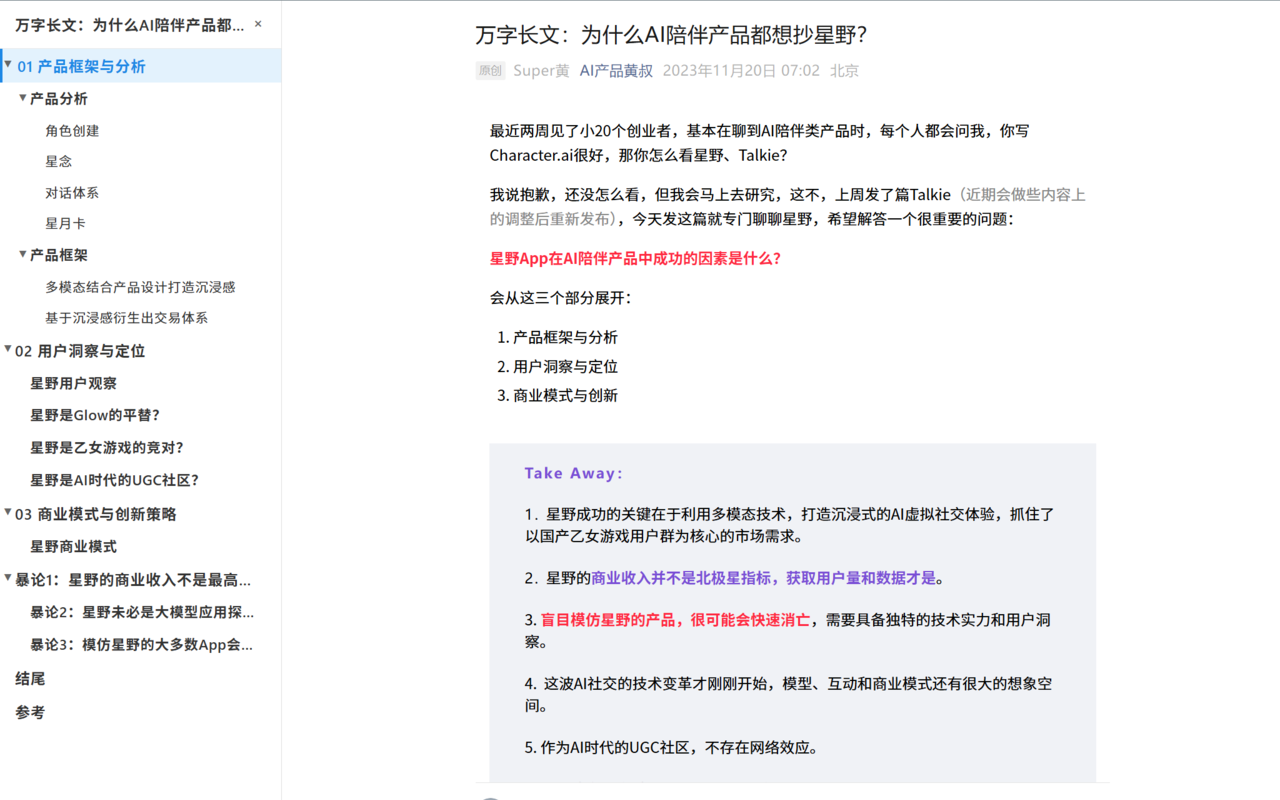Jump to "星野用户观察" section
The height and width of the screenshot is (800, 1280).
[74, 383]
